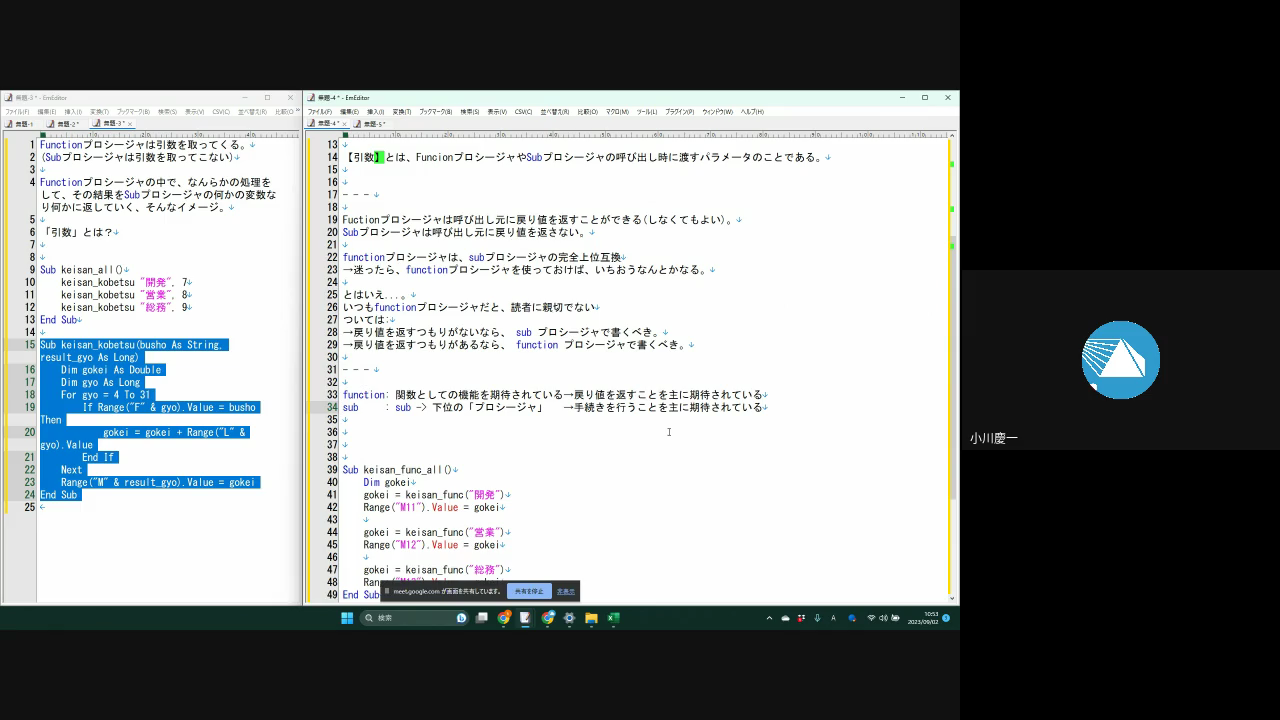Open Excel from the taskbar
This screenshot has width=1280, height=720.
pos(613,618)
